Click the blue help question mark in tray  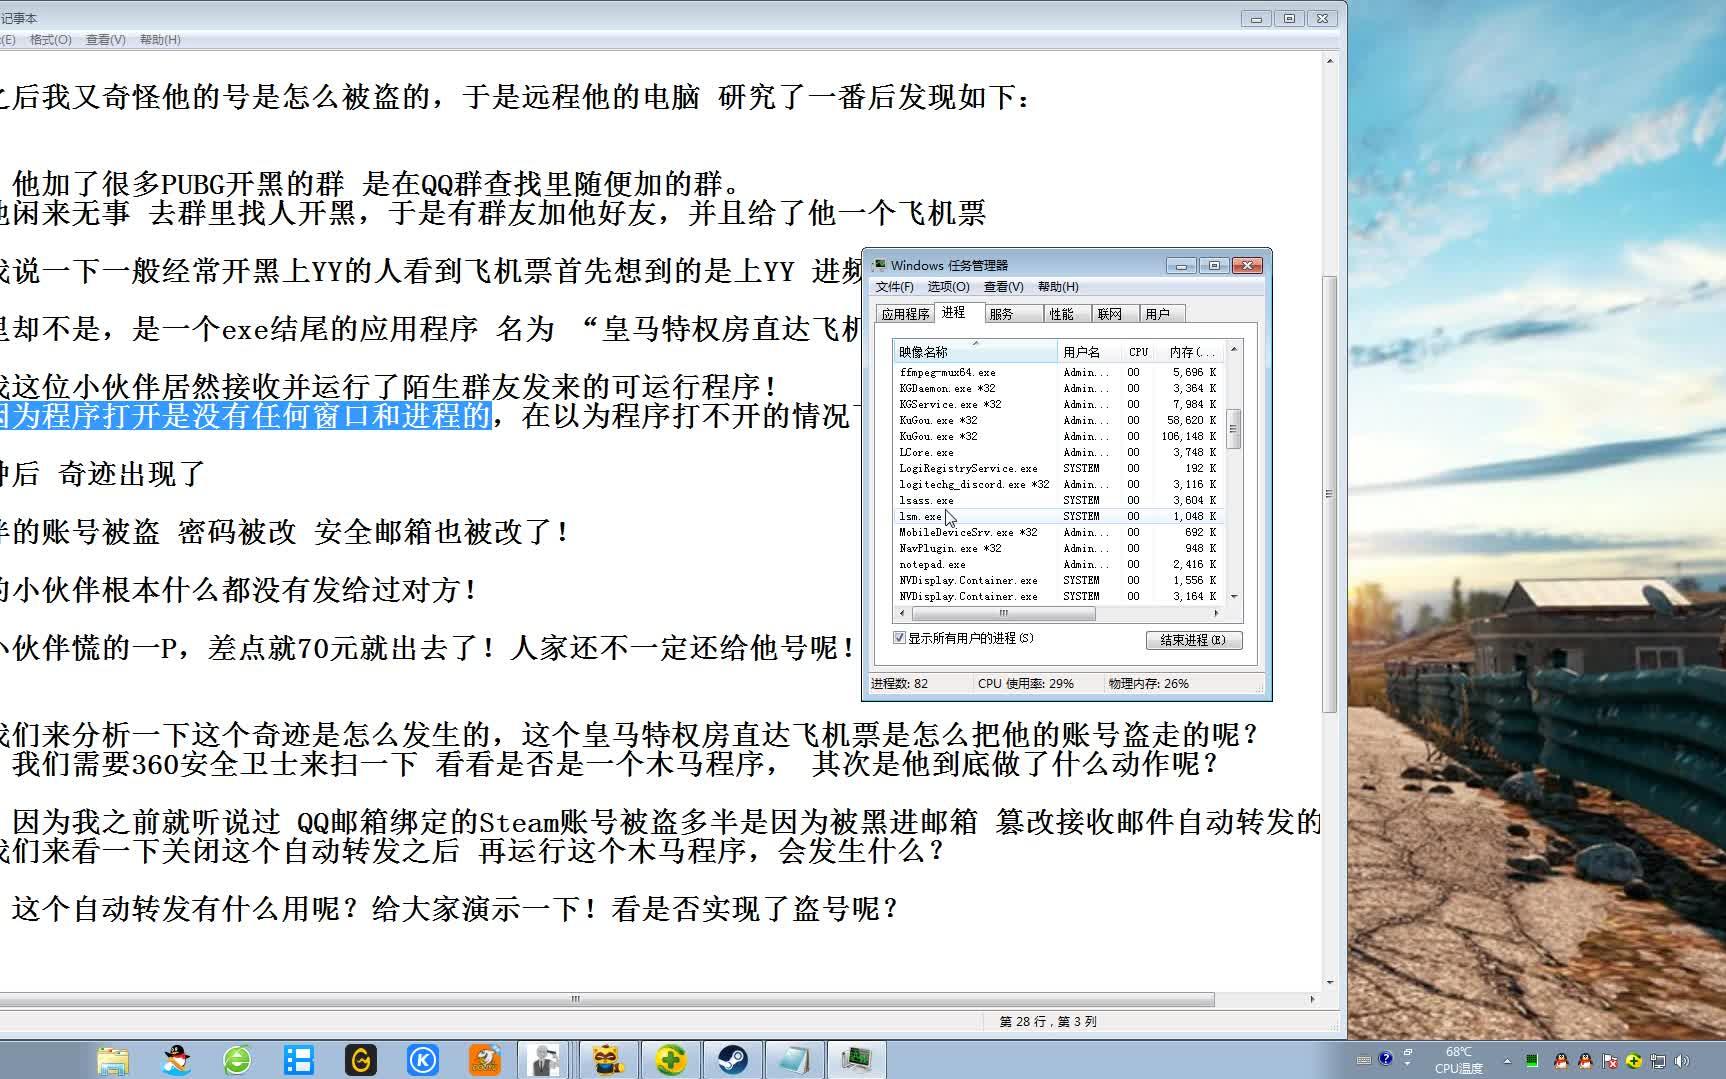(x=1385, y=1059)
